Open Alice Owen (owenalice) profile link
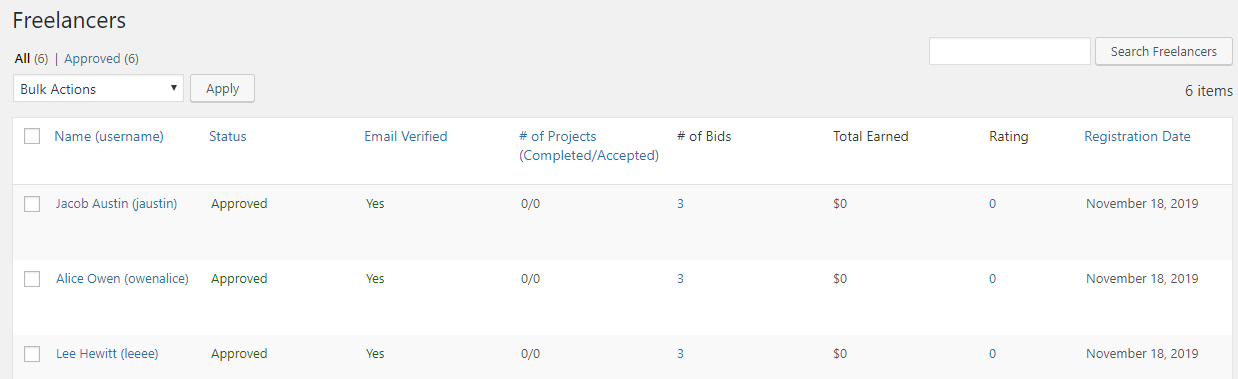Viewport: 1238px width, 379px height. (x=122, y=278)
